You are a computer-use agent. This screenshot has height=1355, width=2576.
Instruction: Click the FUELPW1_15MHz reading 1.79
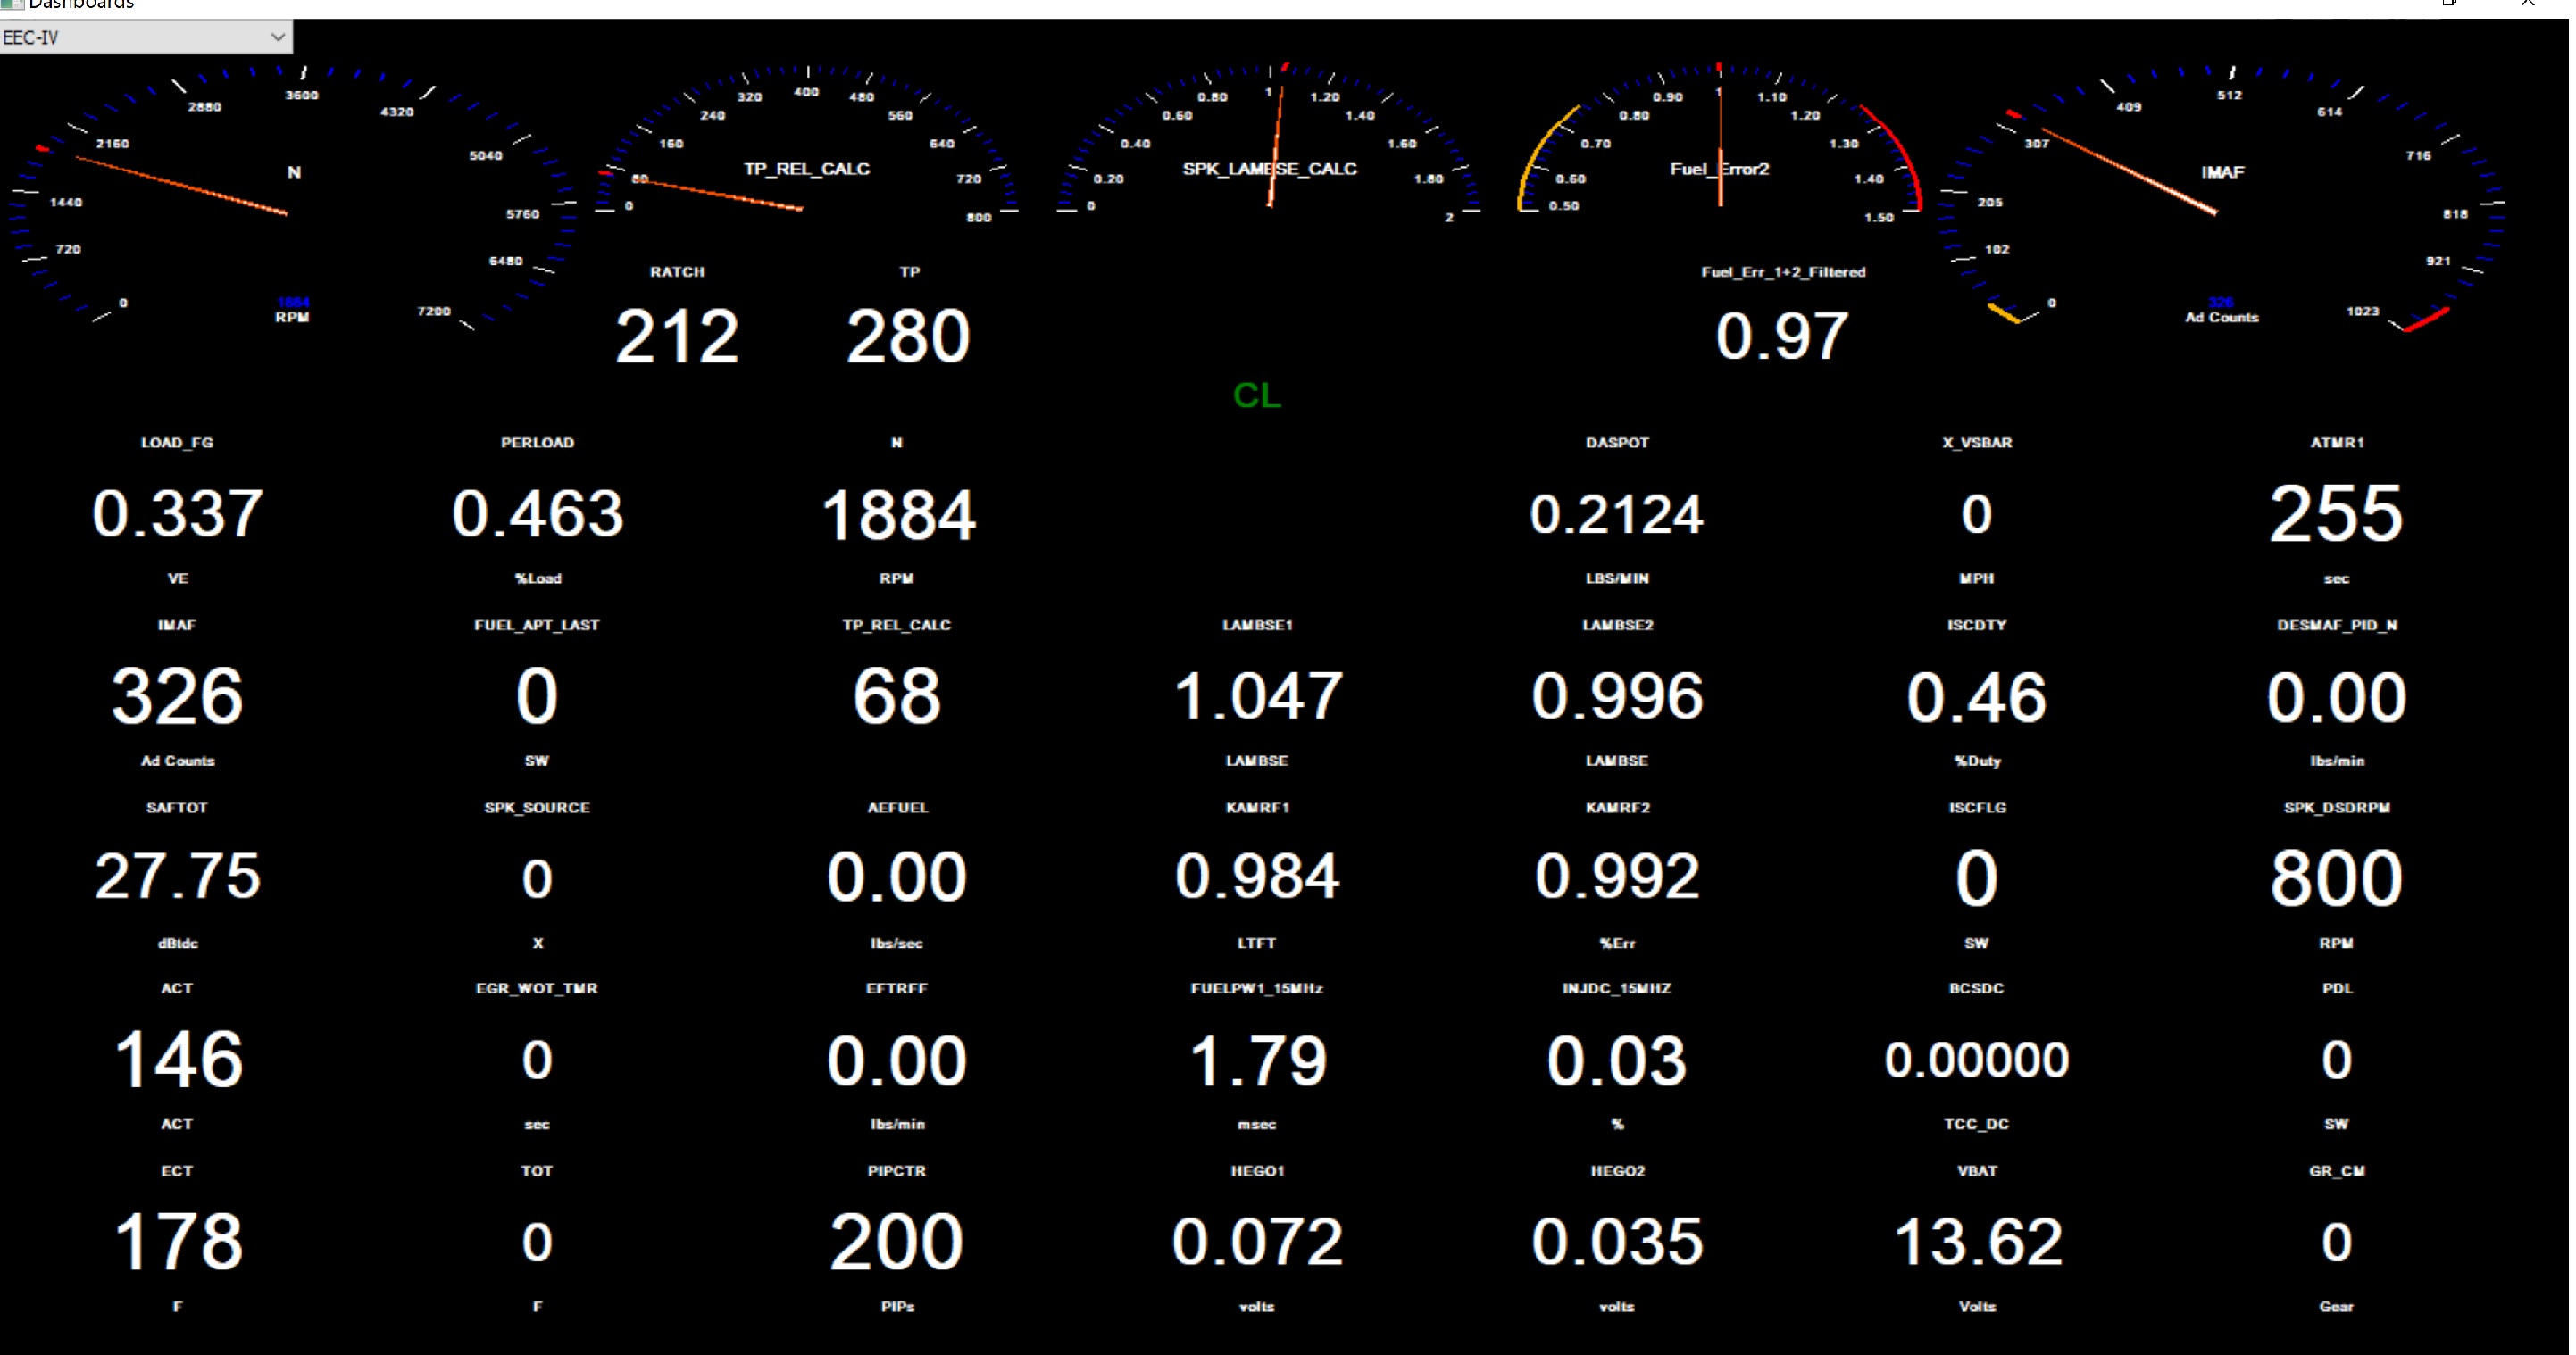coord(1257,1060)
